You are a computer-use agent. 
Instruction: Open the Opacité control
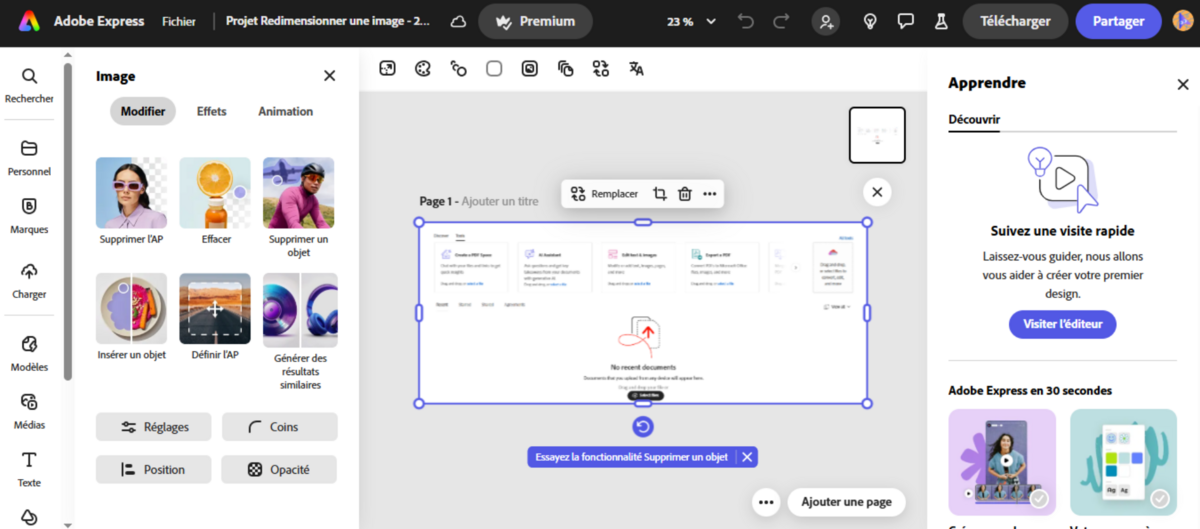click(x=279, y=469)
